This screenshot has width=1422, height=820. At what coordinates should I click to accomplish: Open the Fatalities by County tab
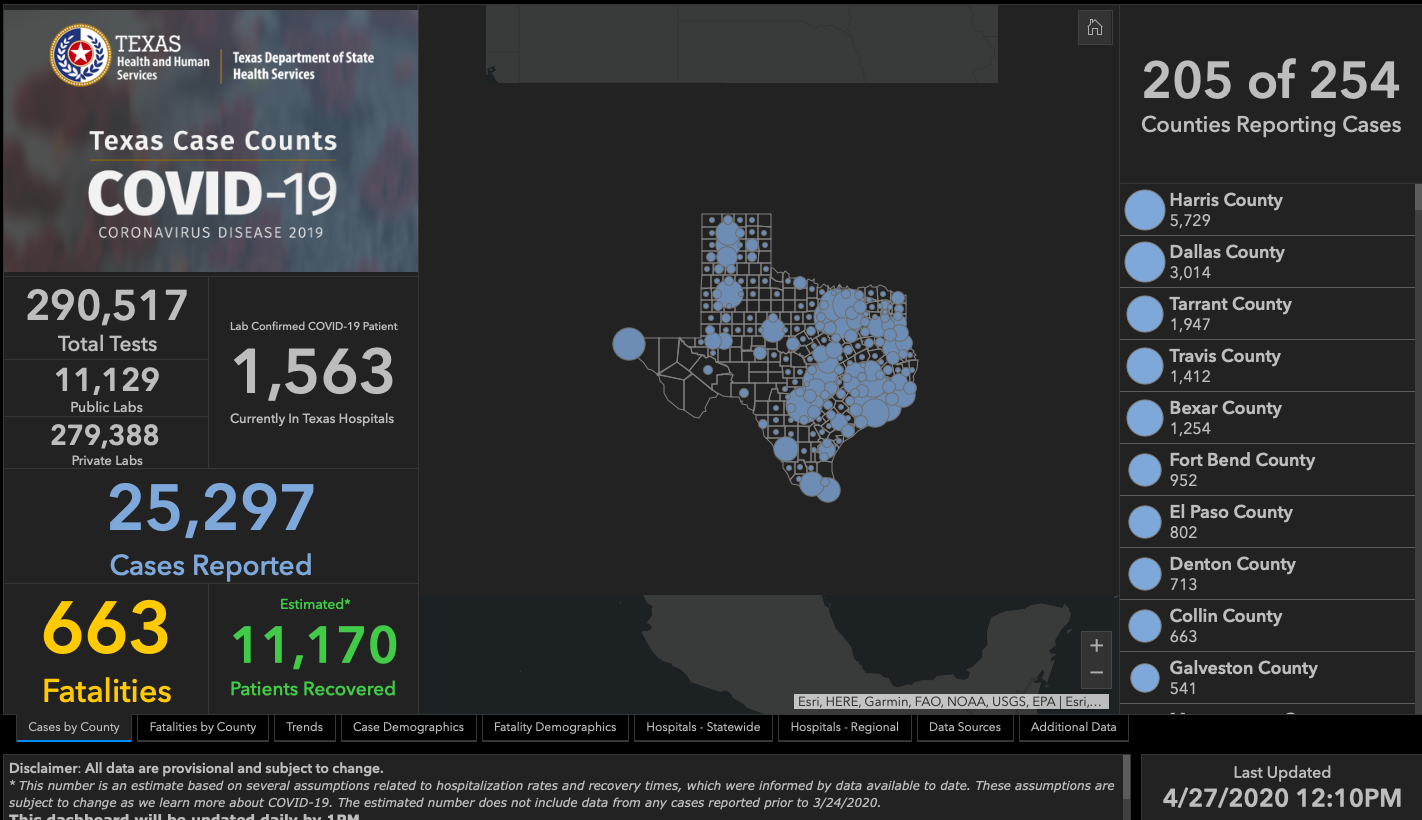[203, 727]
